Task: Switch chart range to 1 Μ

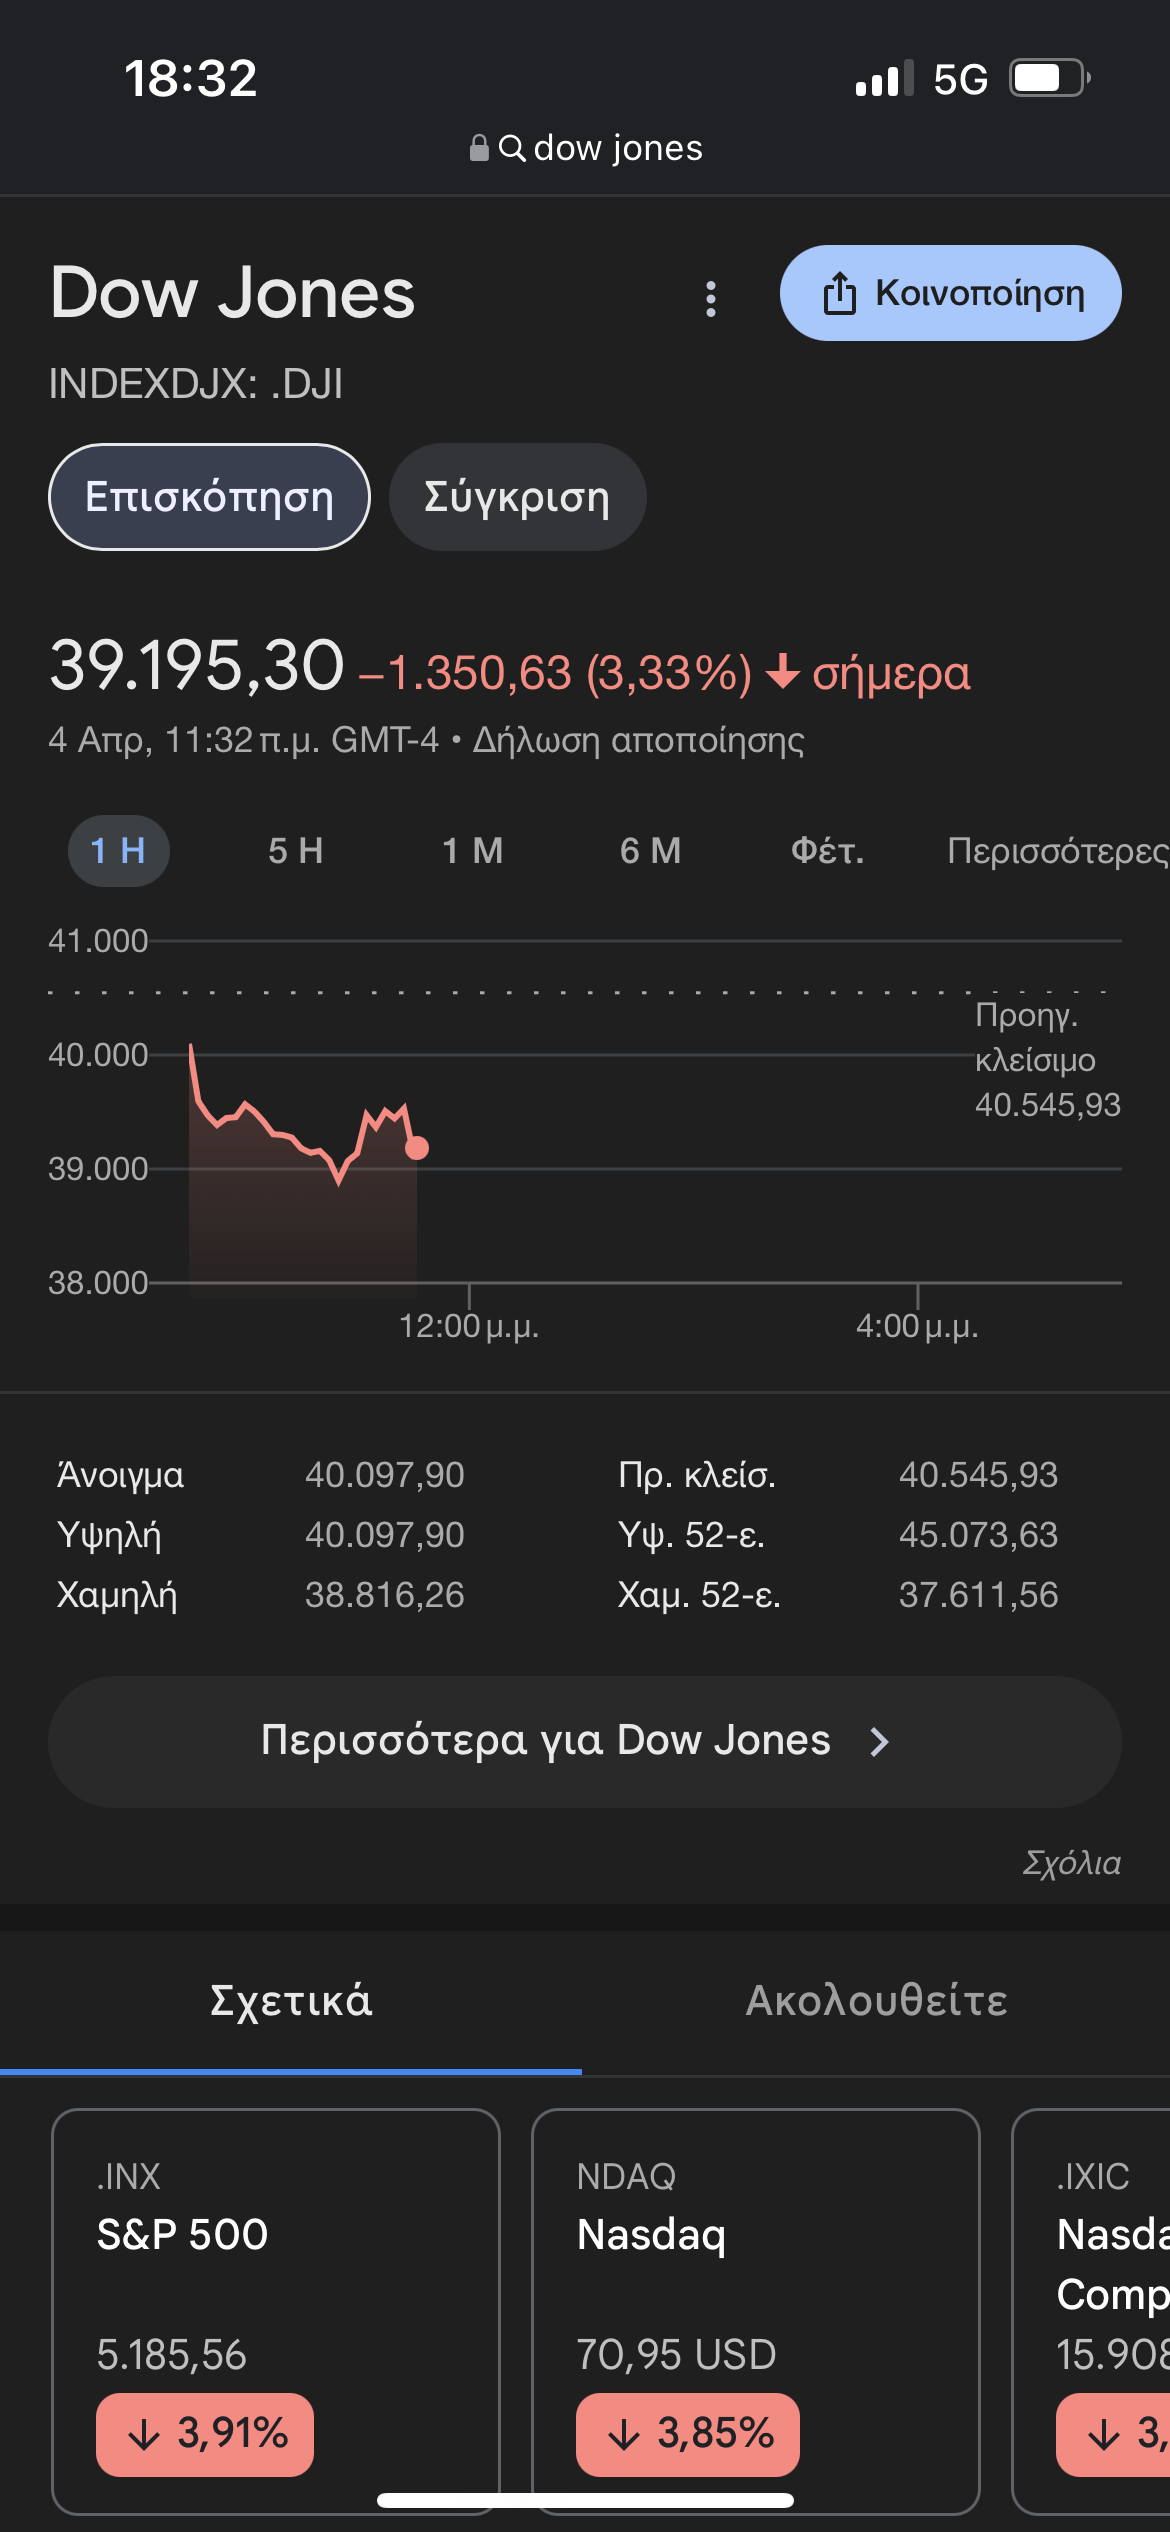Action: [x=473, y=851]
